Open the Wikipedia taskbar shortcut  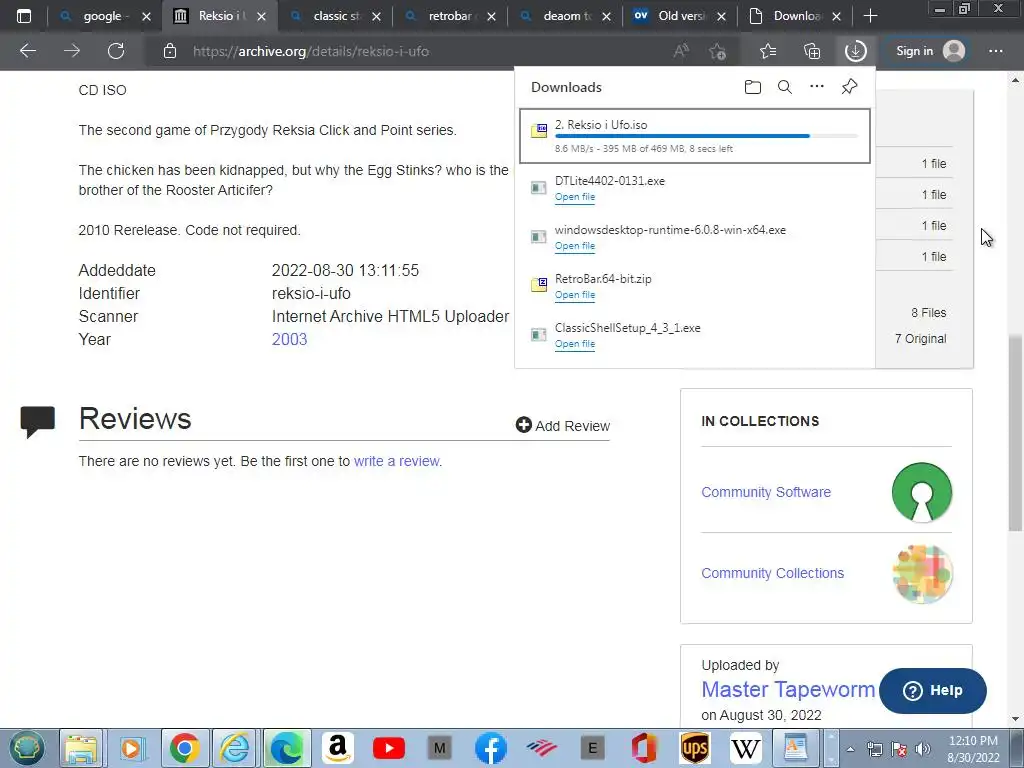pyautogui.click(x=746, y=748)
